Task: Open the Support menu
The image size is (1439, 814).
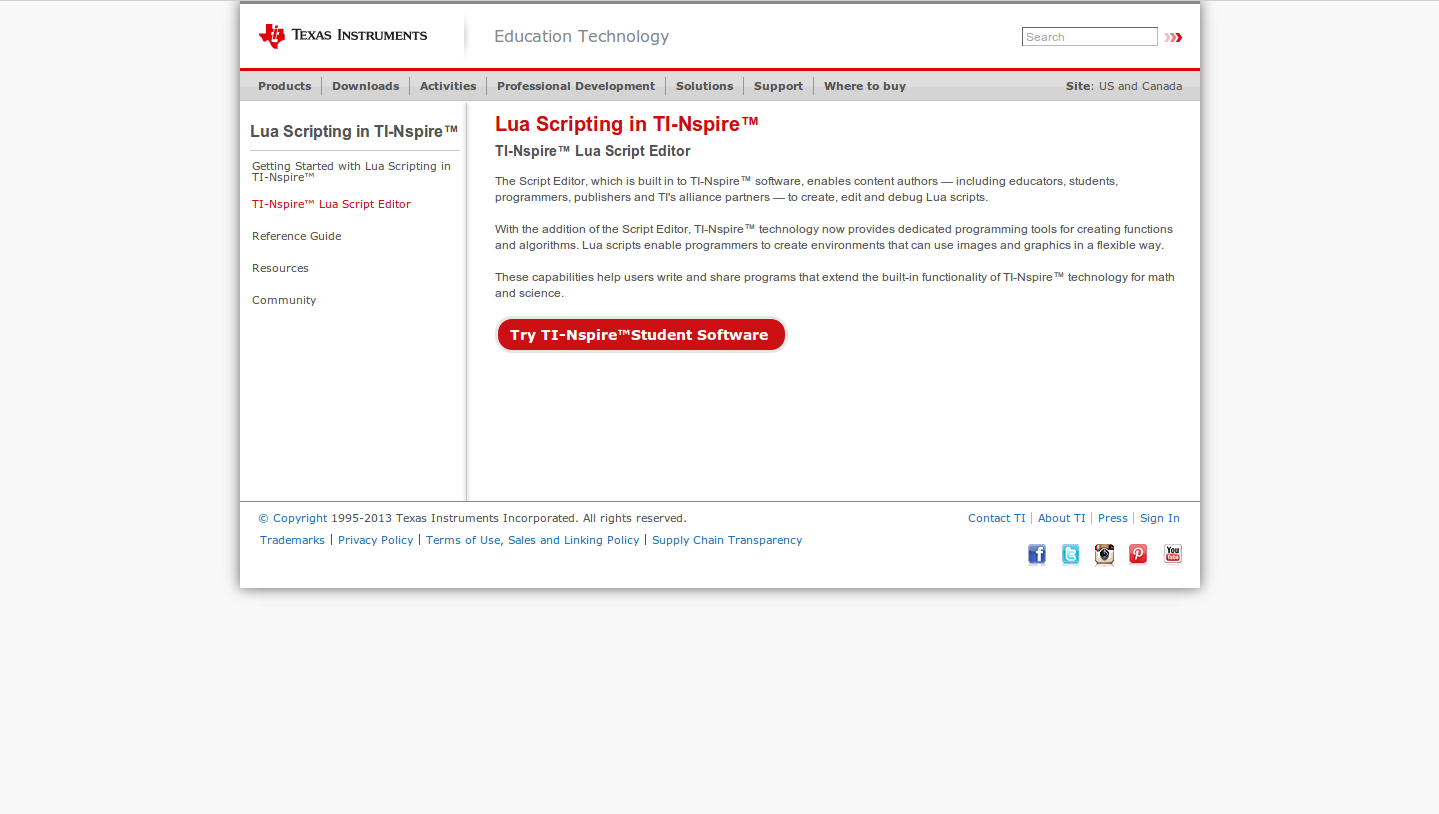Action: 778,86
